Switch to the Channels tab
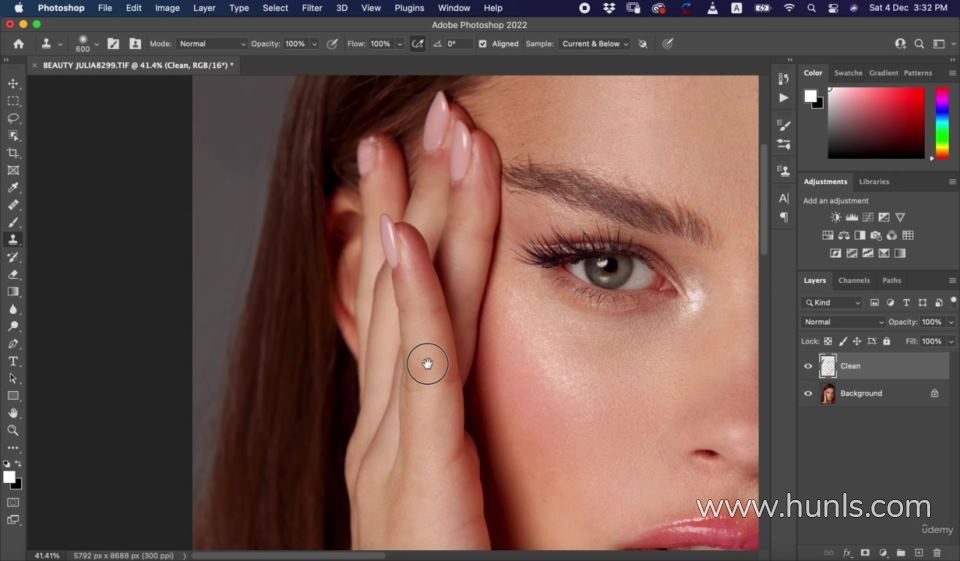Image resolution: width=960 pixels, height=561 pixels. click(853, 280)
